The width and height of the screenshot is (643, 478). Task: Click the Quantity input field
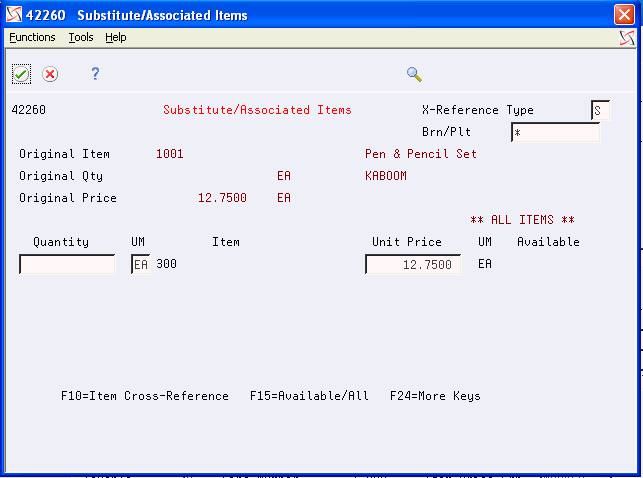[67, 264]
